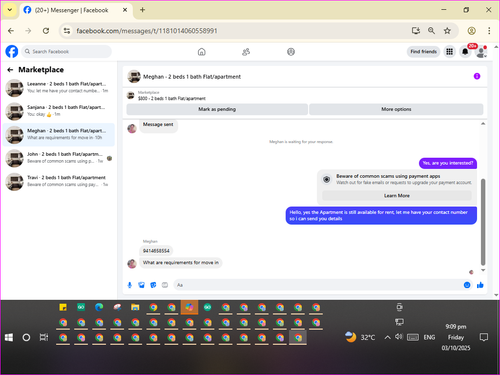The width and height of the screenshot is (500, 375).
Task: Click the 'Yes, are you interested?' message
Action: [448, 163]
